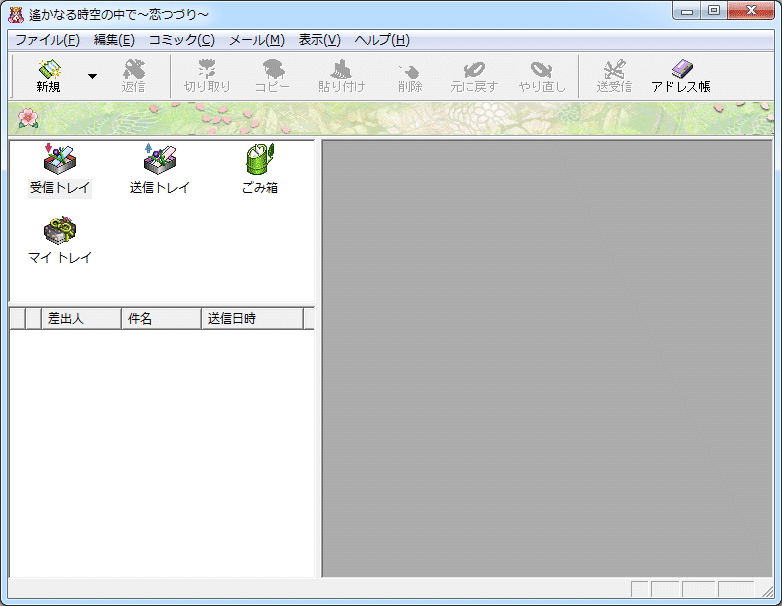The height and width of the screenshot is (606, 782).
Task: Click the application icon in title bar
Action: point(16,14)
